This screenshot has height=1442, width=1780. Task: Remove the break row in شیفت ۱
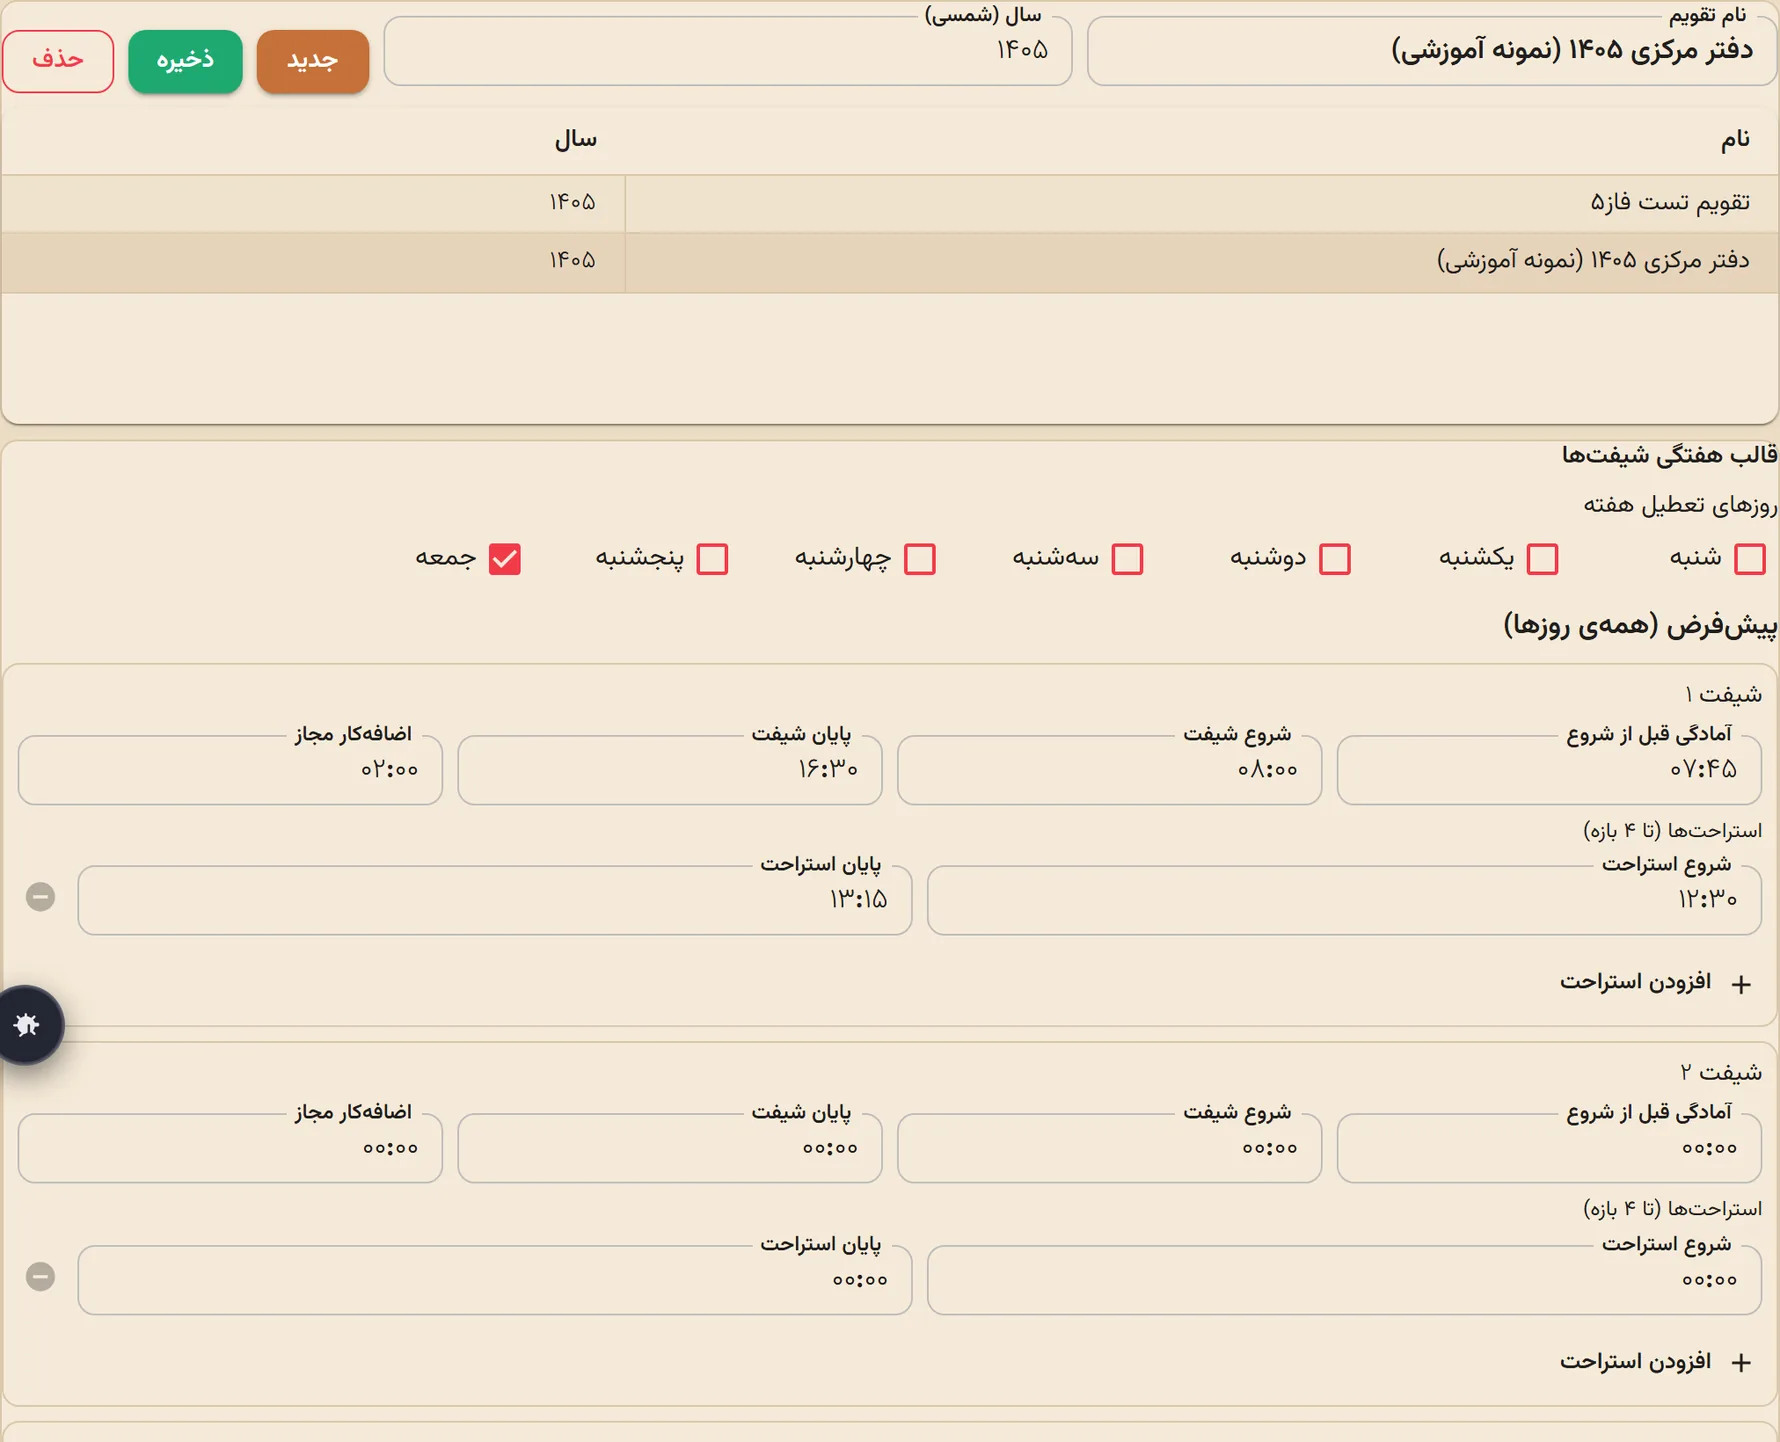tap(40, 897)
